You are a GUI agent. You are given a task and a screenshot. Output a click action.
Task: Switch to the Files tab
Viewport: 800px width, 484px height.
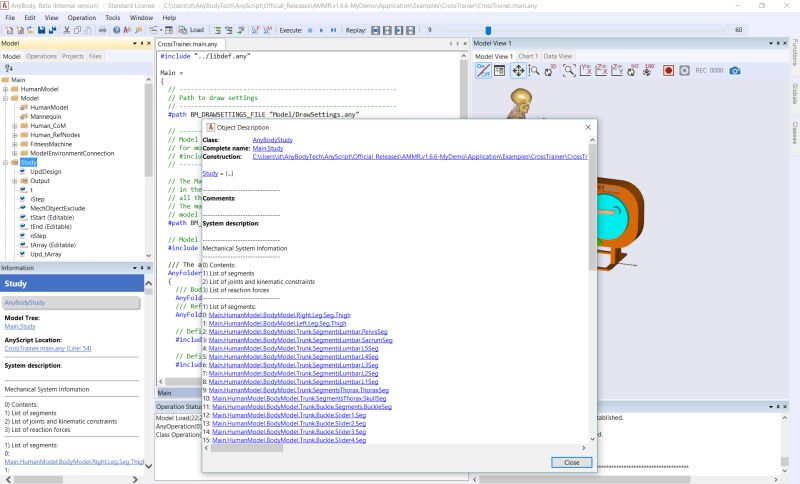95,56
